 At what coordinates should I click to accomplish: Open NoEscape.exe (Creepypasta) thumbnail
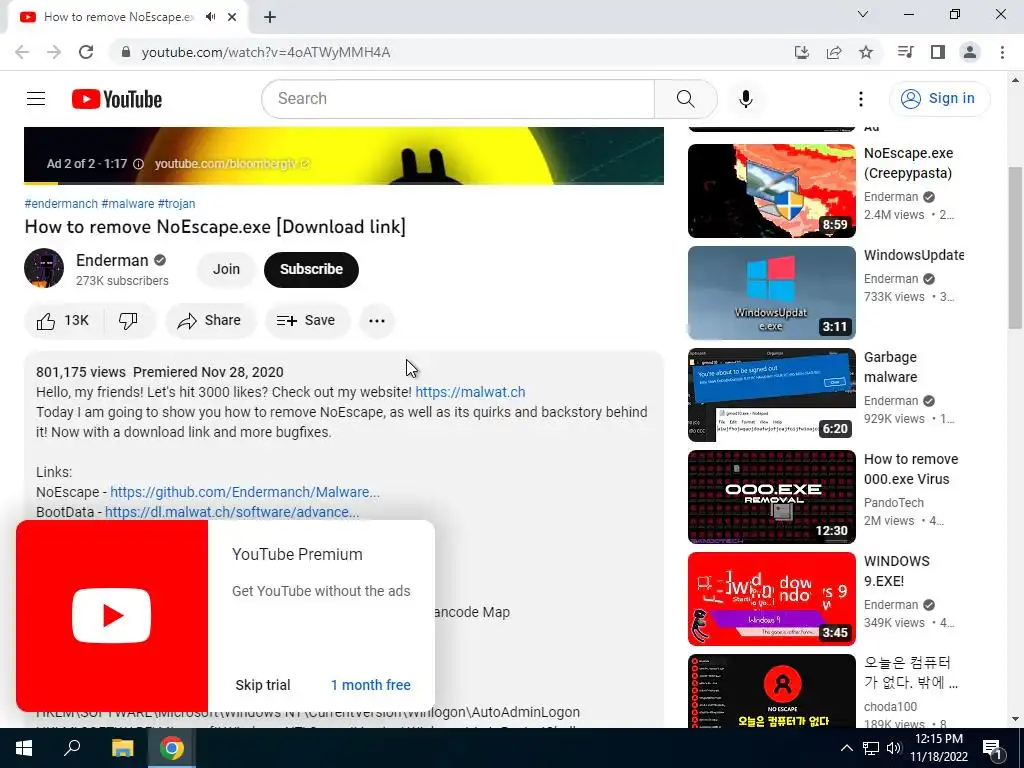pos(772,191)
